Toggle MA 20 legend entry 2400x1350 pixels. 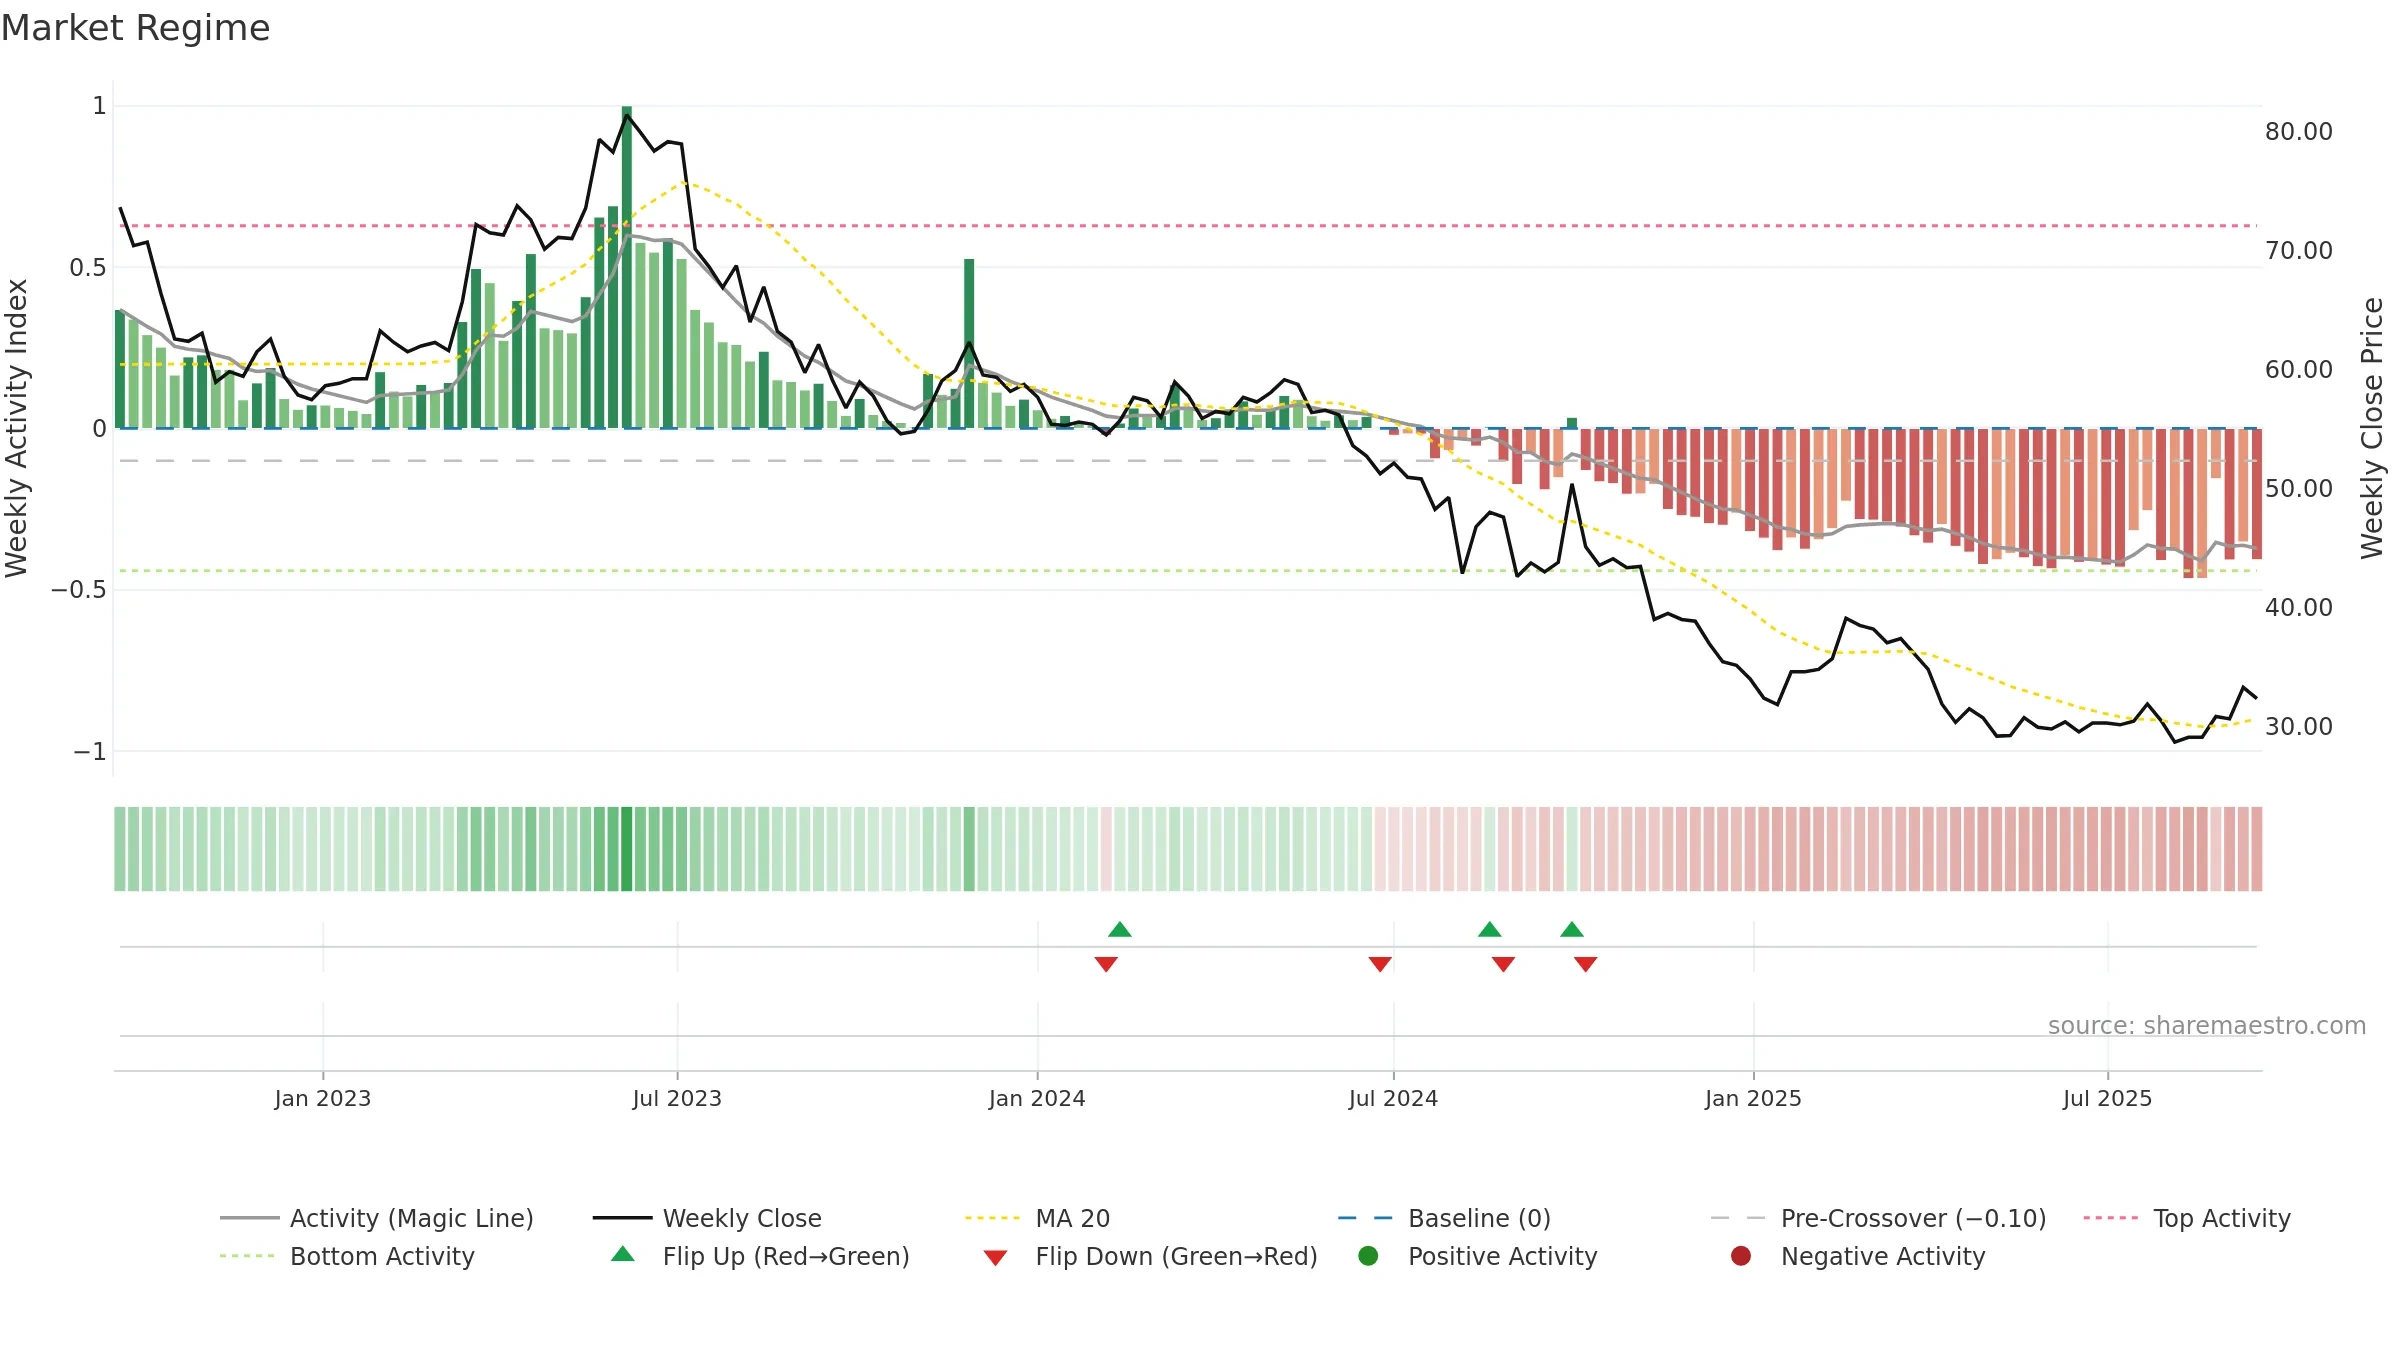click(x=1037, y=1218)
